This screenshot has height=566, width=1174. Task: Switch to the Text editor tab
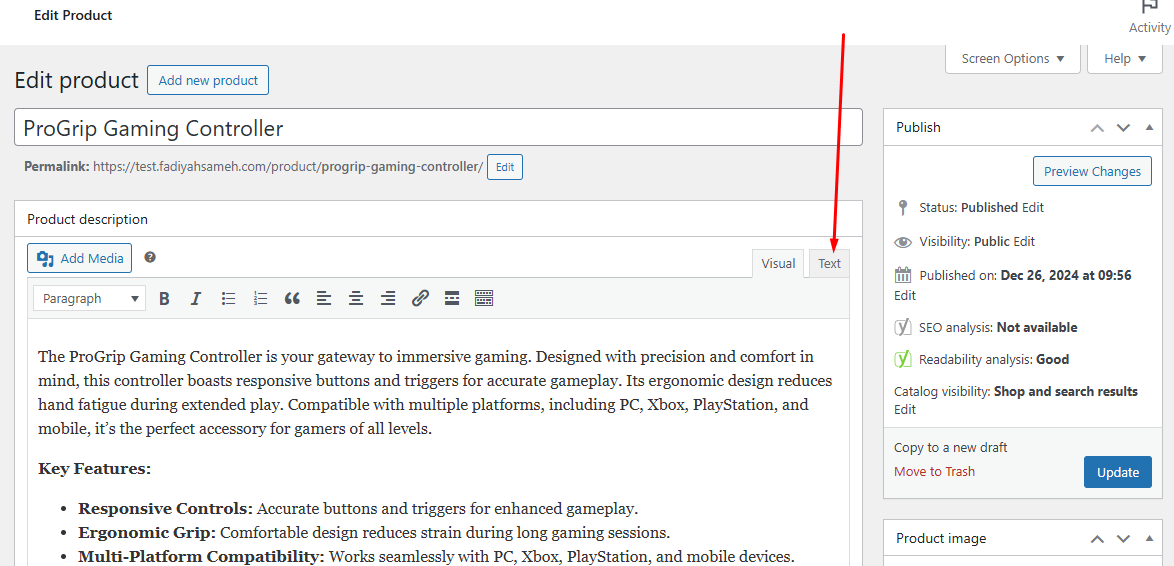pos(829,264)
